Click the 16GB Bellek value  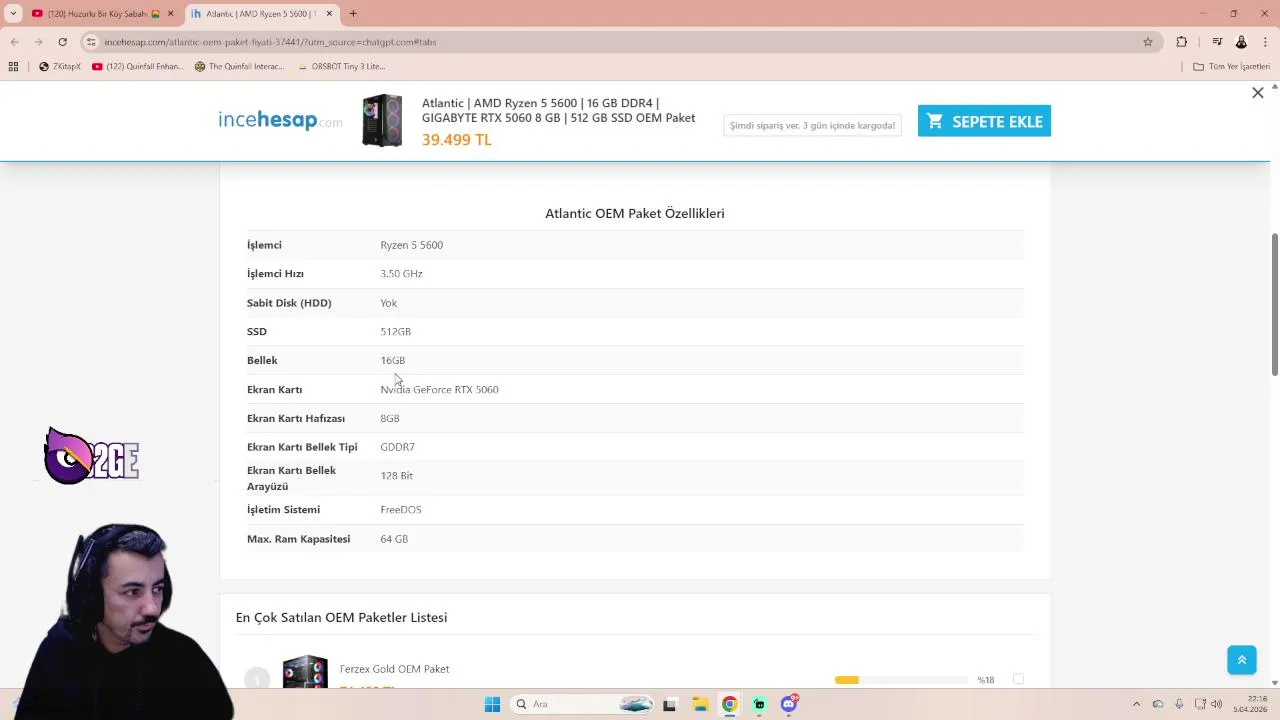[392, 361]
